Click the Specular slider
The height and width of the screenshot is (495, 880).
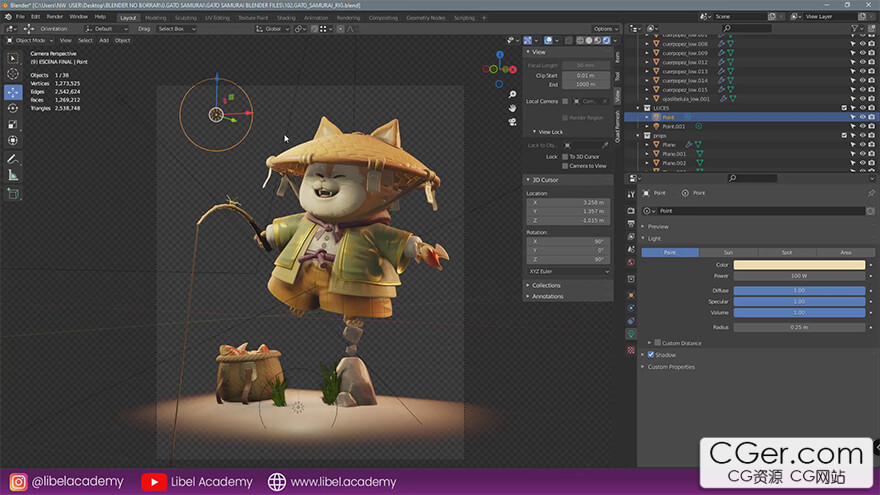click(799, 301)
